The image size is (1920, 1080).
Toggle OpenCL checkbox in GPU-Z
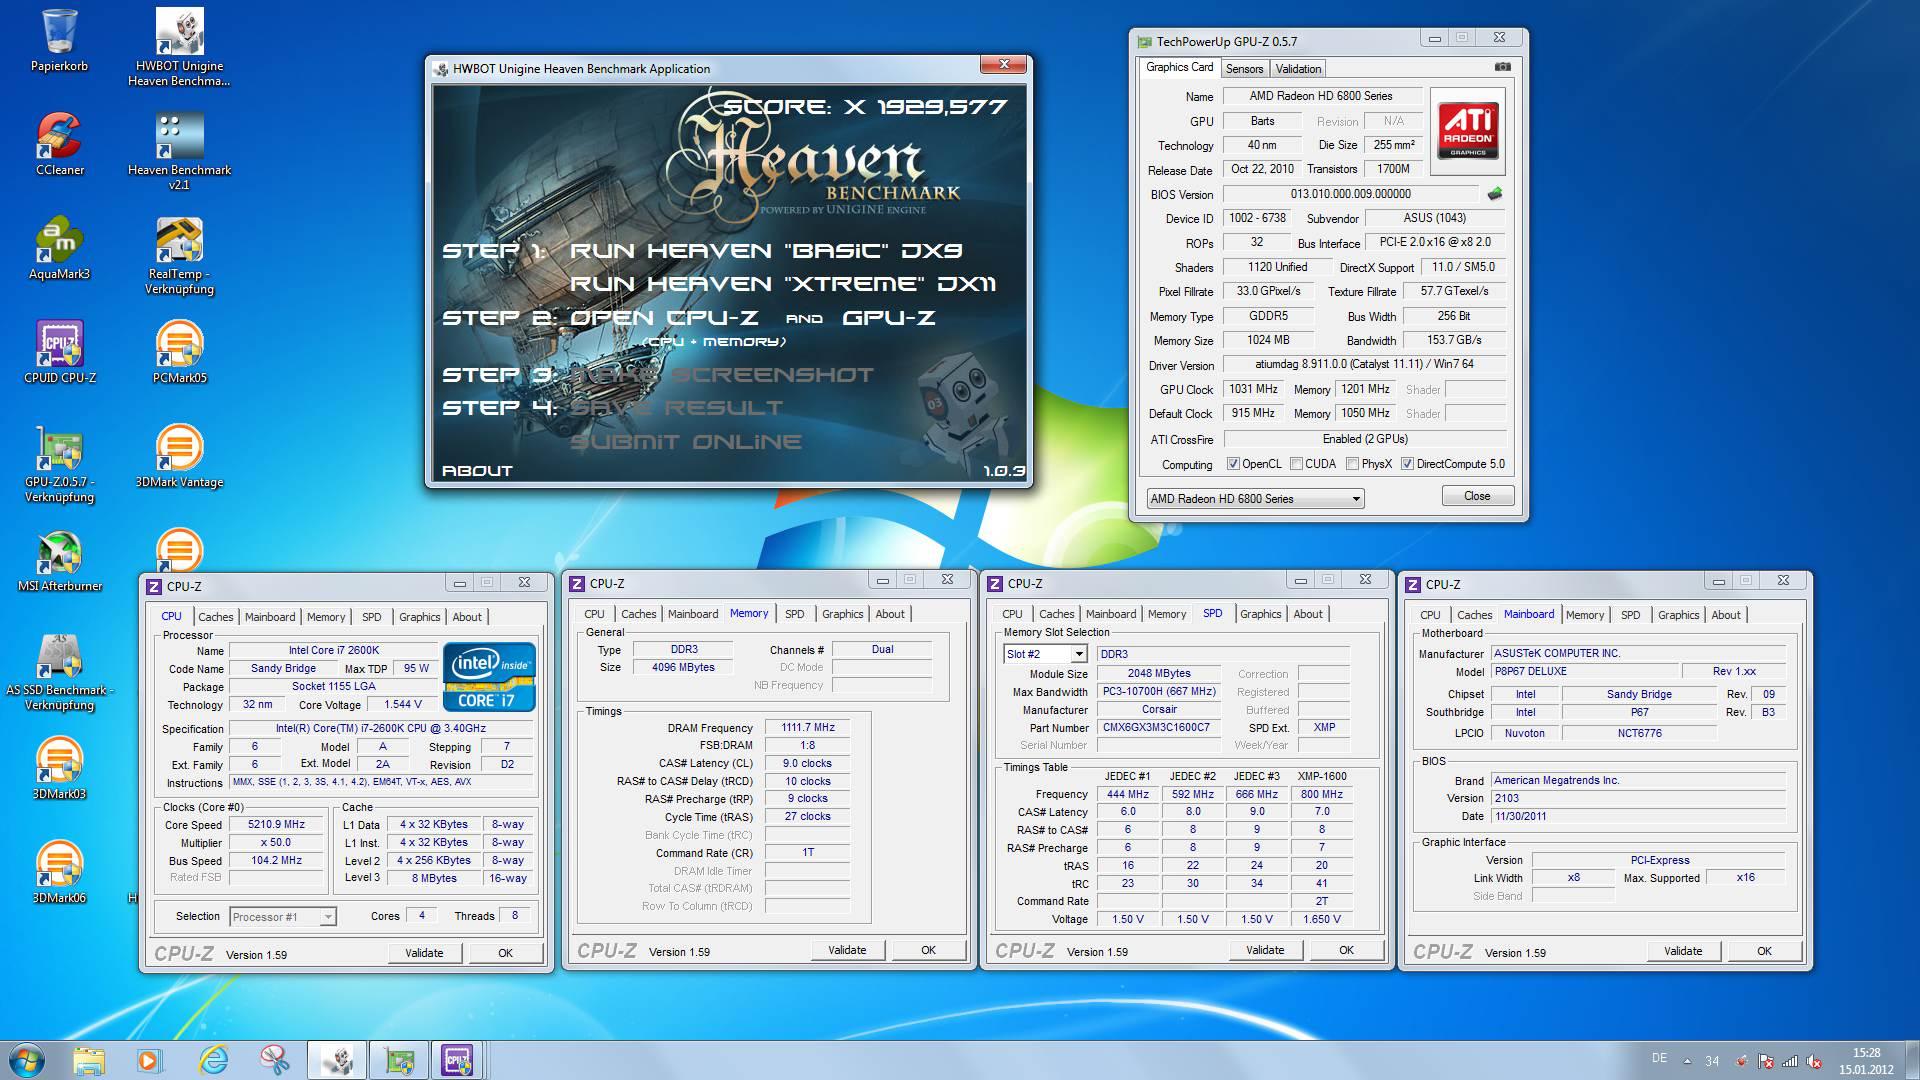coord(1233,464)
